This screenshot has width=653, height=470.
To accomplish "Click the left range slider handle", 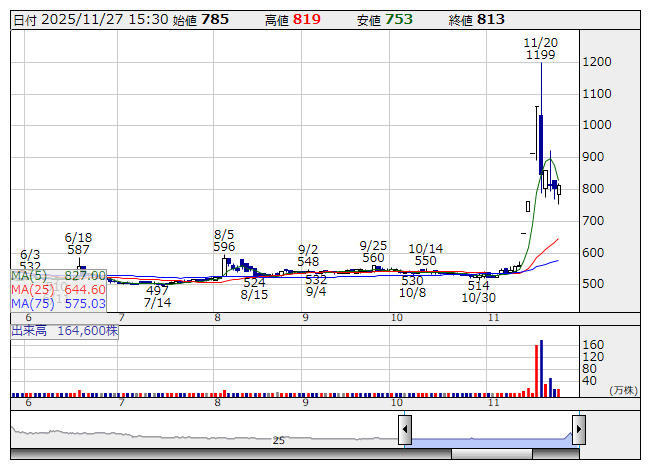I will click(405, 430).
